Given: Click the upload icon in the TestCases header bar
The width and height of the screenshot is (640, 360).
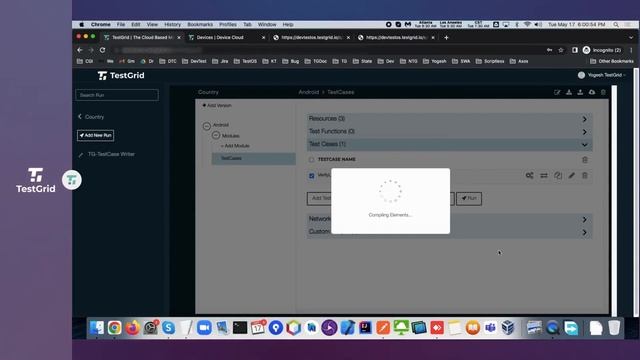Looking at the screenshot, I should point(580,92).
